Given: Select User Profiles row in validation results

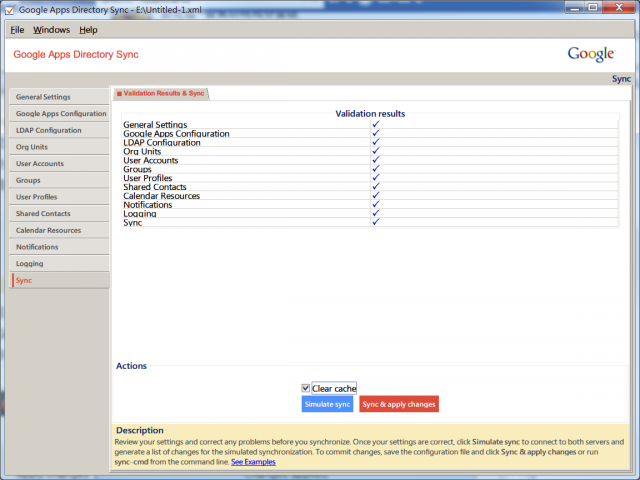Looking at the screenshot, I should (370, 178).
